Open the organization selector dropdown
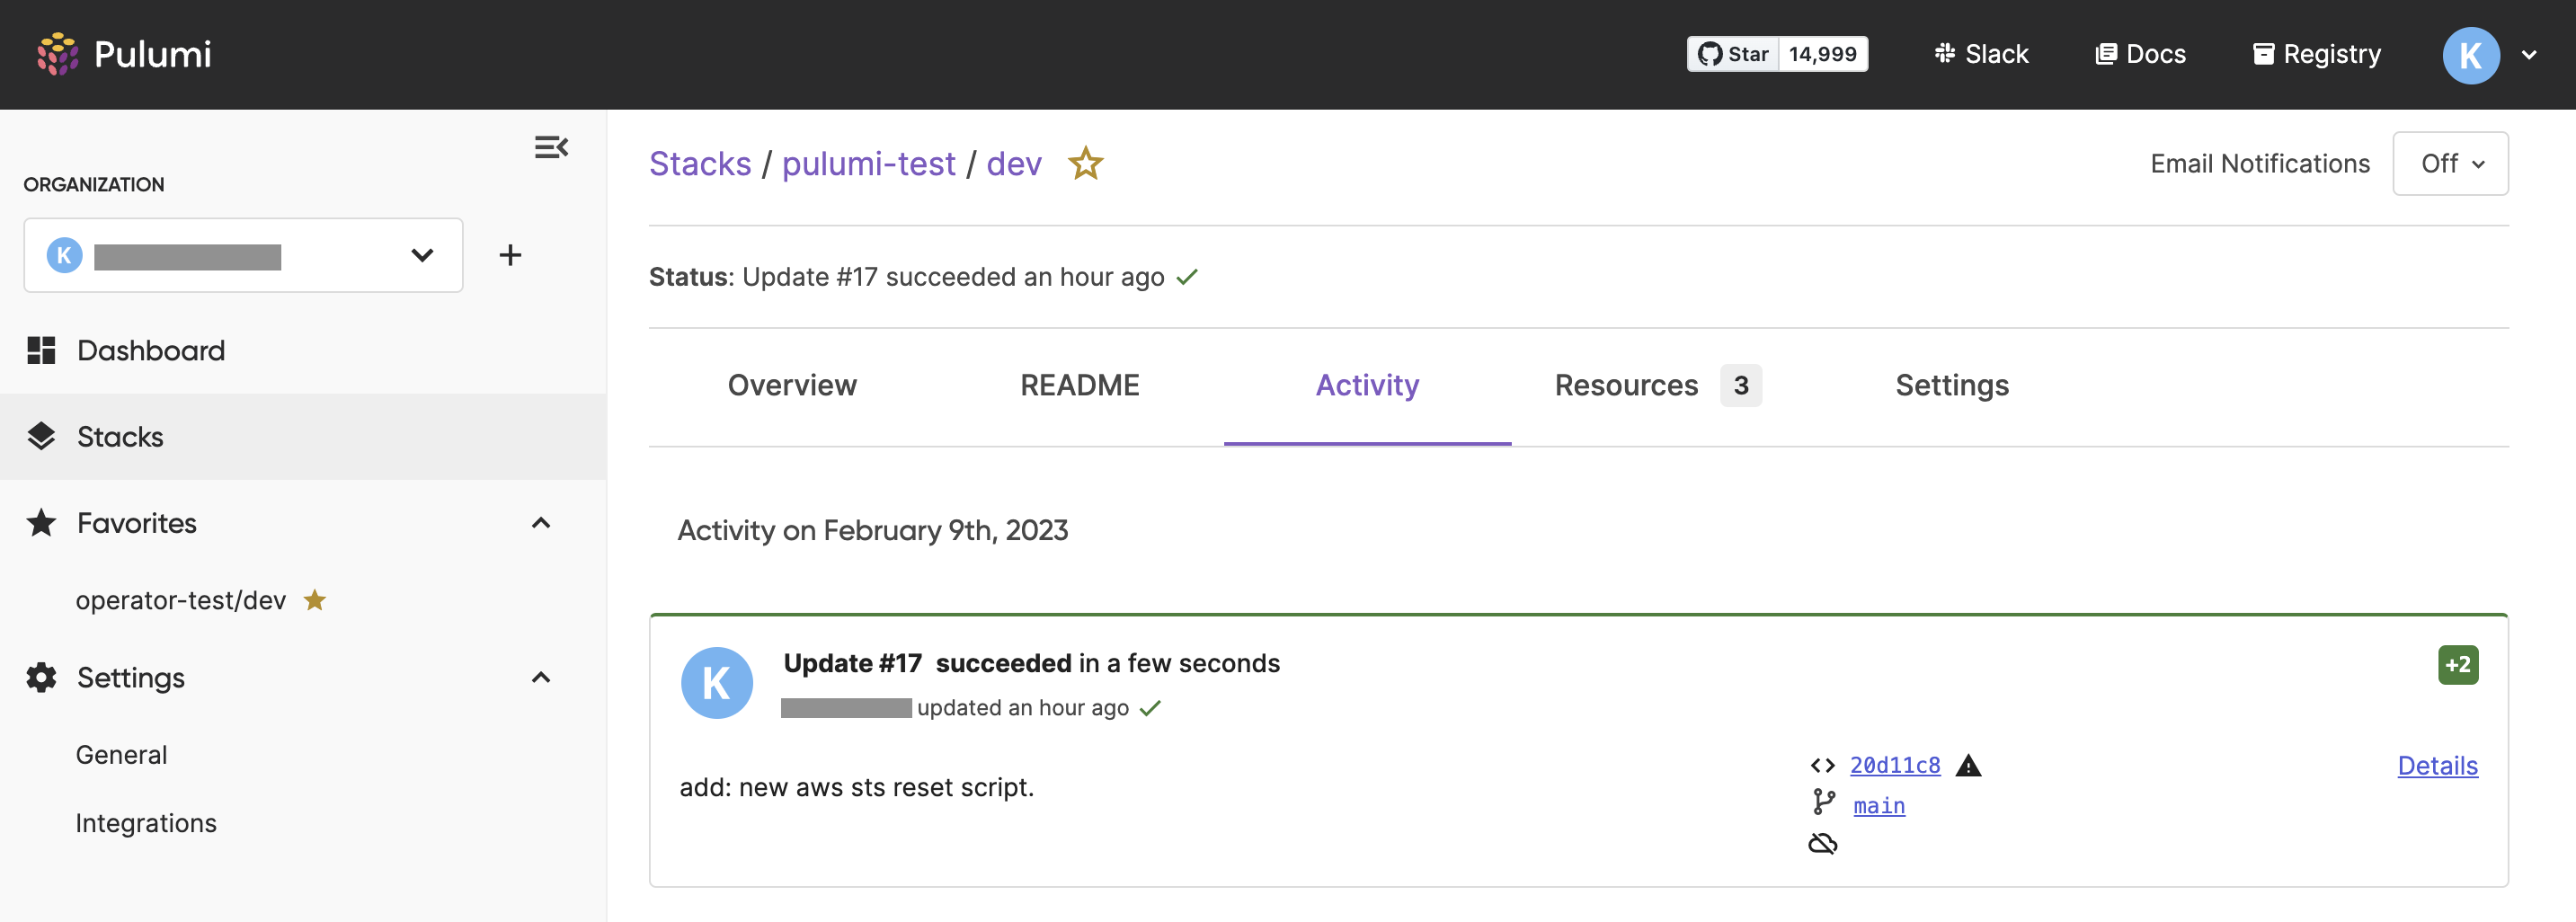Image resolution: width=2576 pixels, height=922 pixels. [x=243, y=255]
